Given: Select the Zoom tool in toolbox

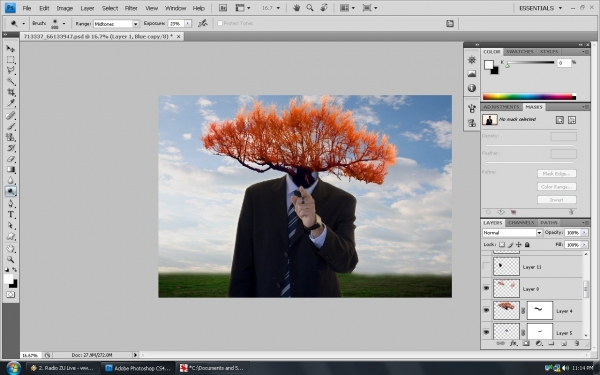Looking at the screenshot, I should pos(10,259).
